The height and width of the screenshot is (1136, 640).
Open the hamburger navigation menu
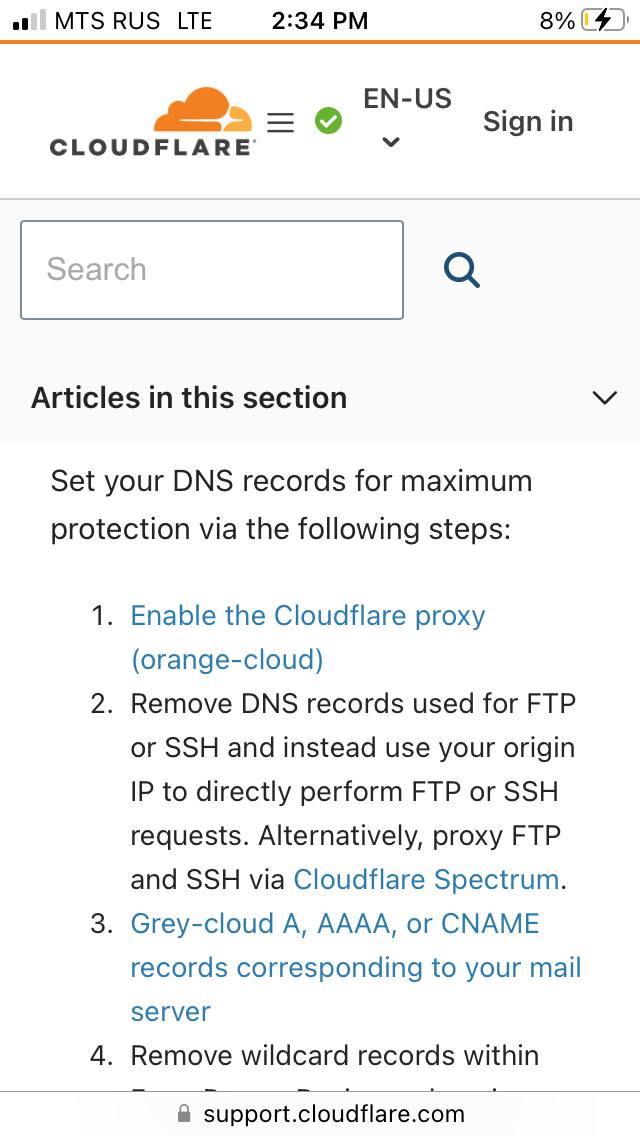[281, 122]
